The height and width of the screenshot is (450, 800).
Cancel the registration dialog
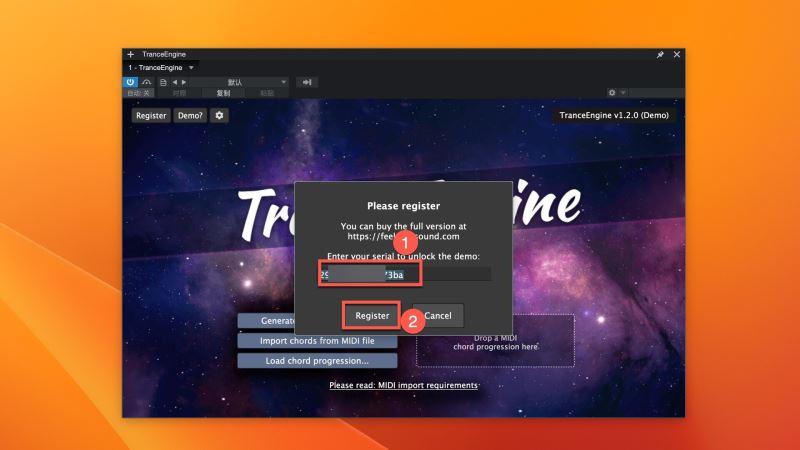438,315
